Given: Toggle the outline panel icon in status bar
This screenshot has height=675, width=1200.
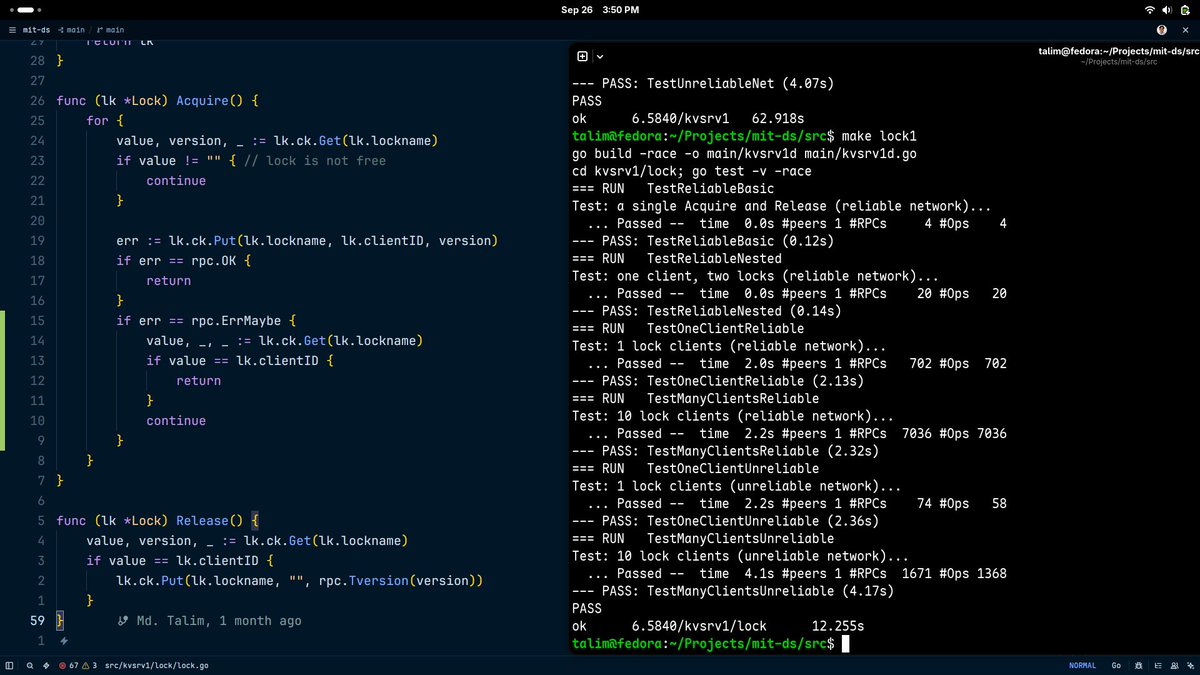Looking at the screenshot, I should [1158, 666].
